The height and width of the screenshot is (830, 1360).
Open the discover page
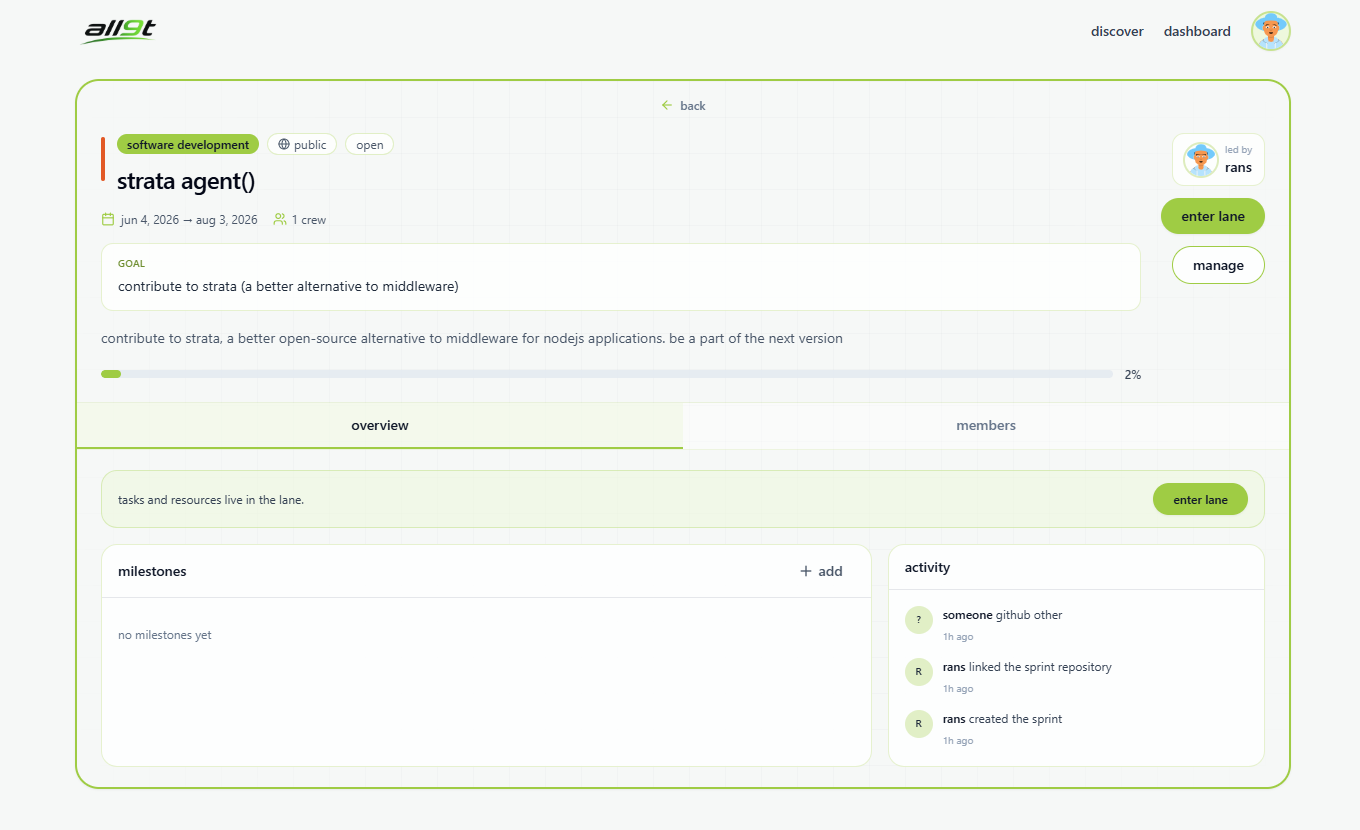click(1117, 31)
